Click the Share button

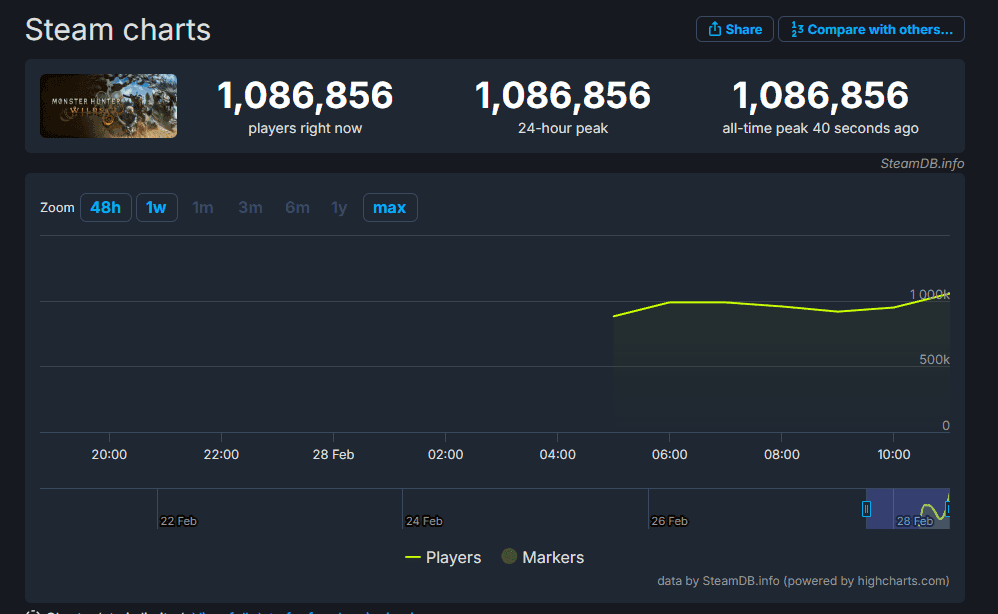(x=734, y=29)
